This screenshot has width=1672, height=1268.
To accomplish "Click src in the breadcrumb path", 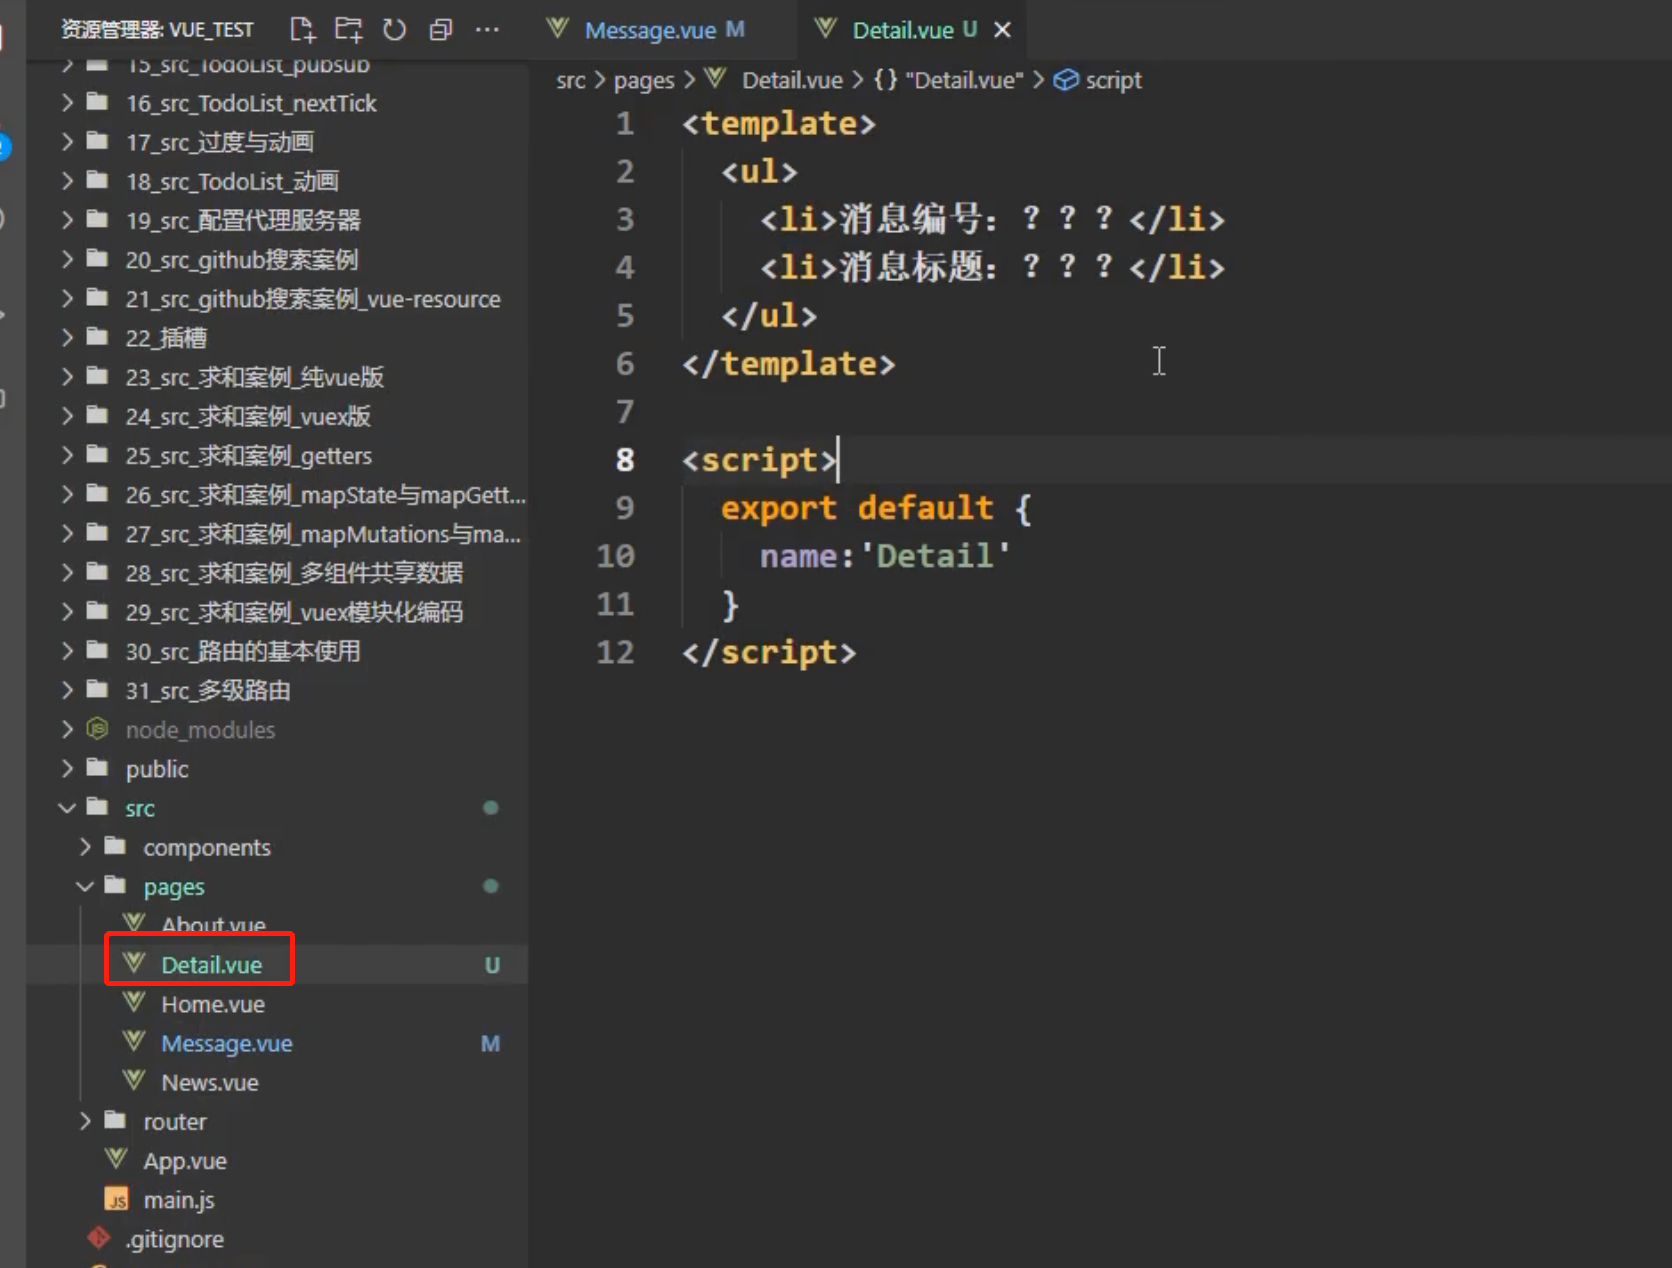I will [570, 80].
